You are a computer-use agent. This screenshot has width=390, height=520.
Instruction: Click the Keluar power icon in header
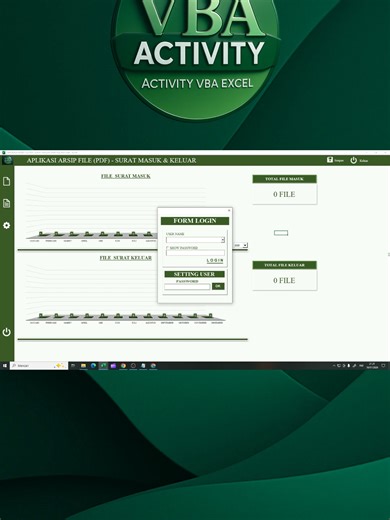tap(354, 160)
